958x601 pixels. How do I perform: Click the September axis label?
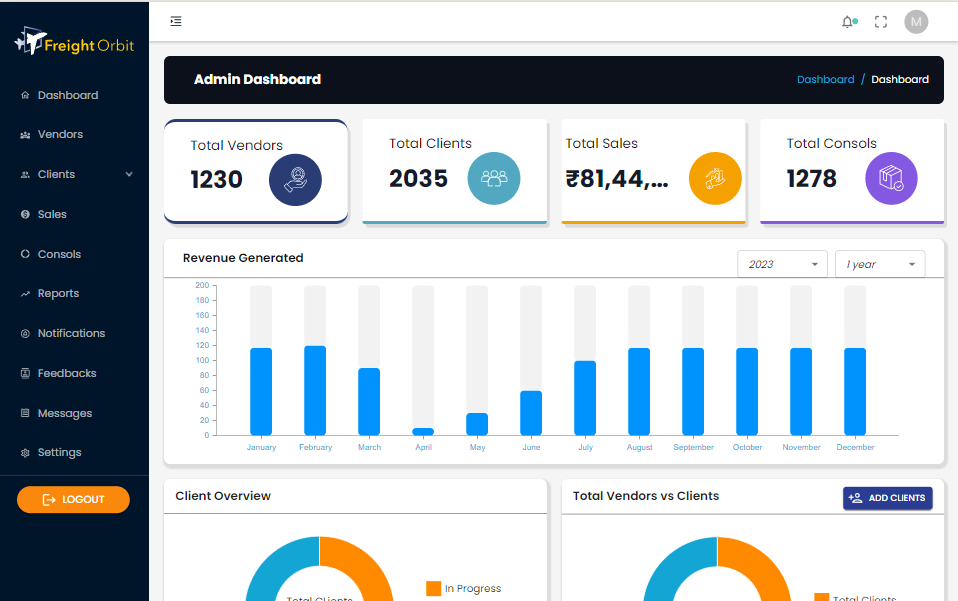tap(693, 447)
